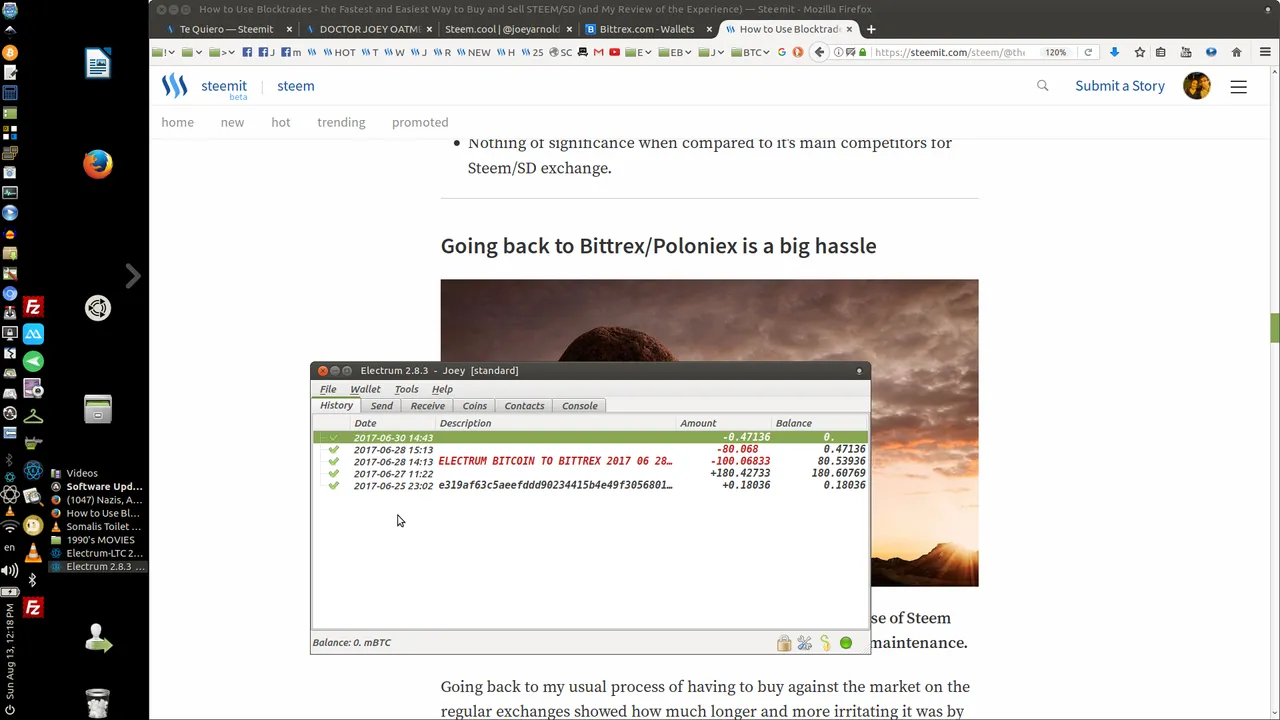Open the log out user icon

pyautogui.click(x=98, y=638)
